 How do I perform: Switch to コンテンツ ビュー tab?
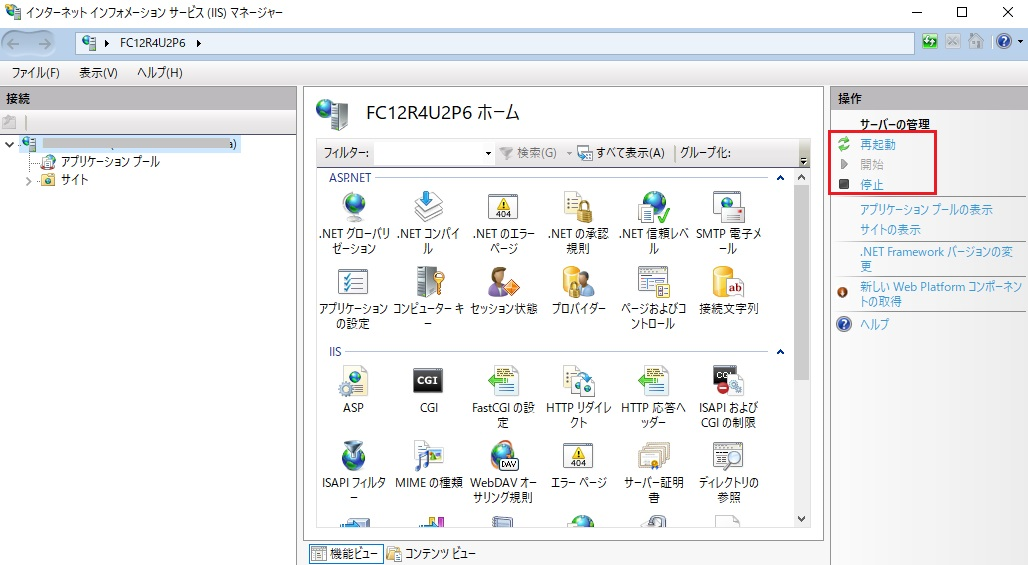tap(431, 554)
